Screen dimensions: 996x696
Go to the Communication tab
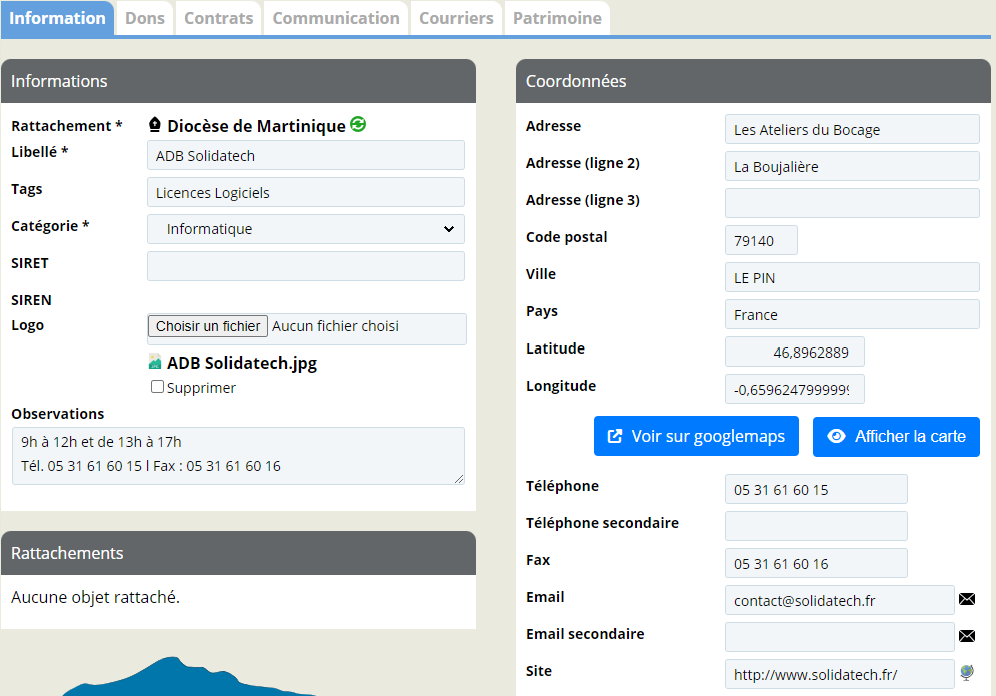[336, 18]
